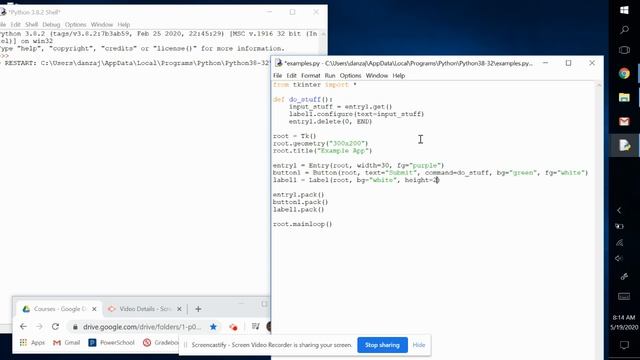Viewport: 640px width, 360px height.
Task: Maximize the examples.py editor window
Action: [x=568, y=63]
